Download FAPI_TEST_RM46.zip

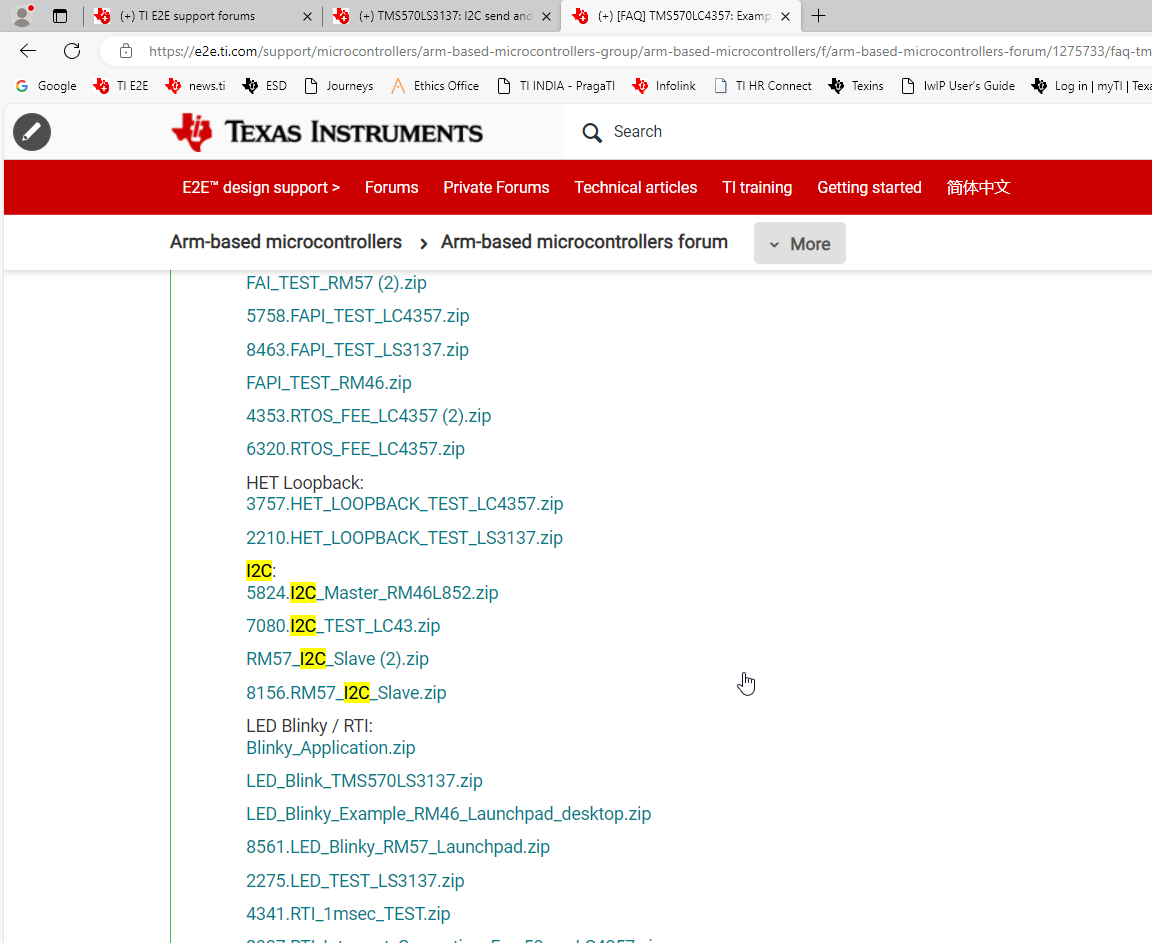(328, 383)
